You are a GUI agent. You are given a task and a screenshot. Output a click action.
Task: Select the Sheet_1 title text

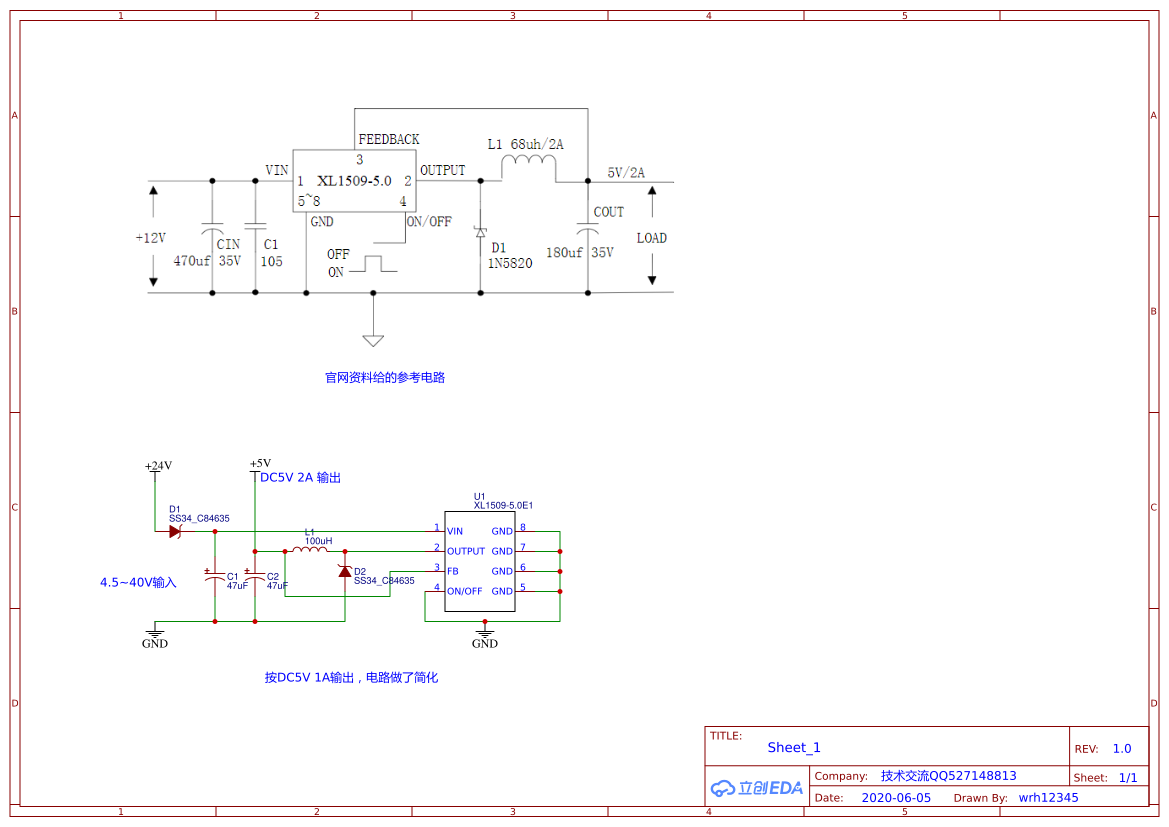pos(794,747)
